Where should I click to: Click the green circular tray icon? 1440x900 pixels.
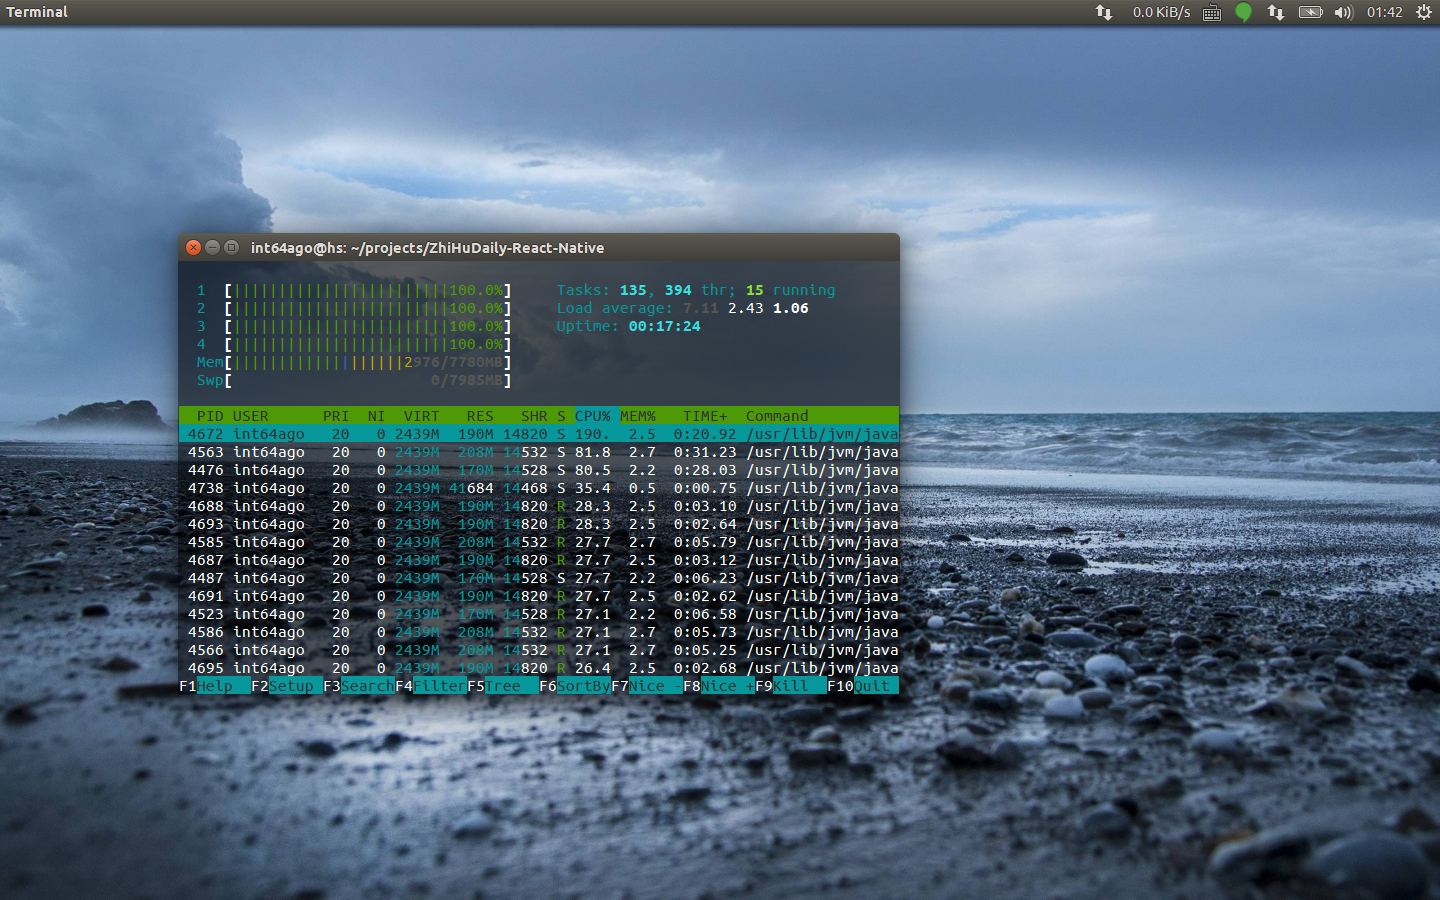(x=1243, y=12)
